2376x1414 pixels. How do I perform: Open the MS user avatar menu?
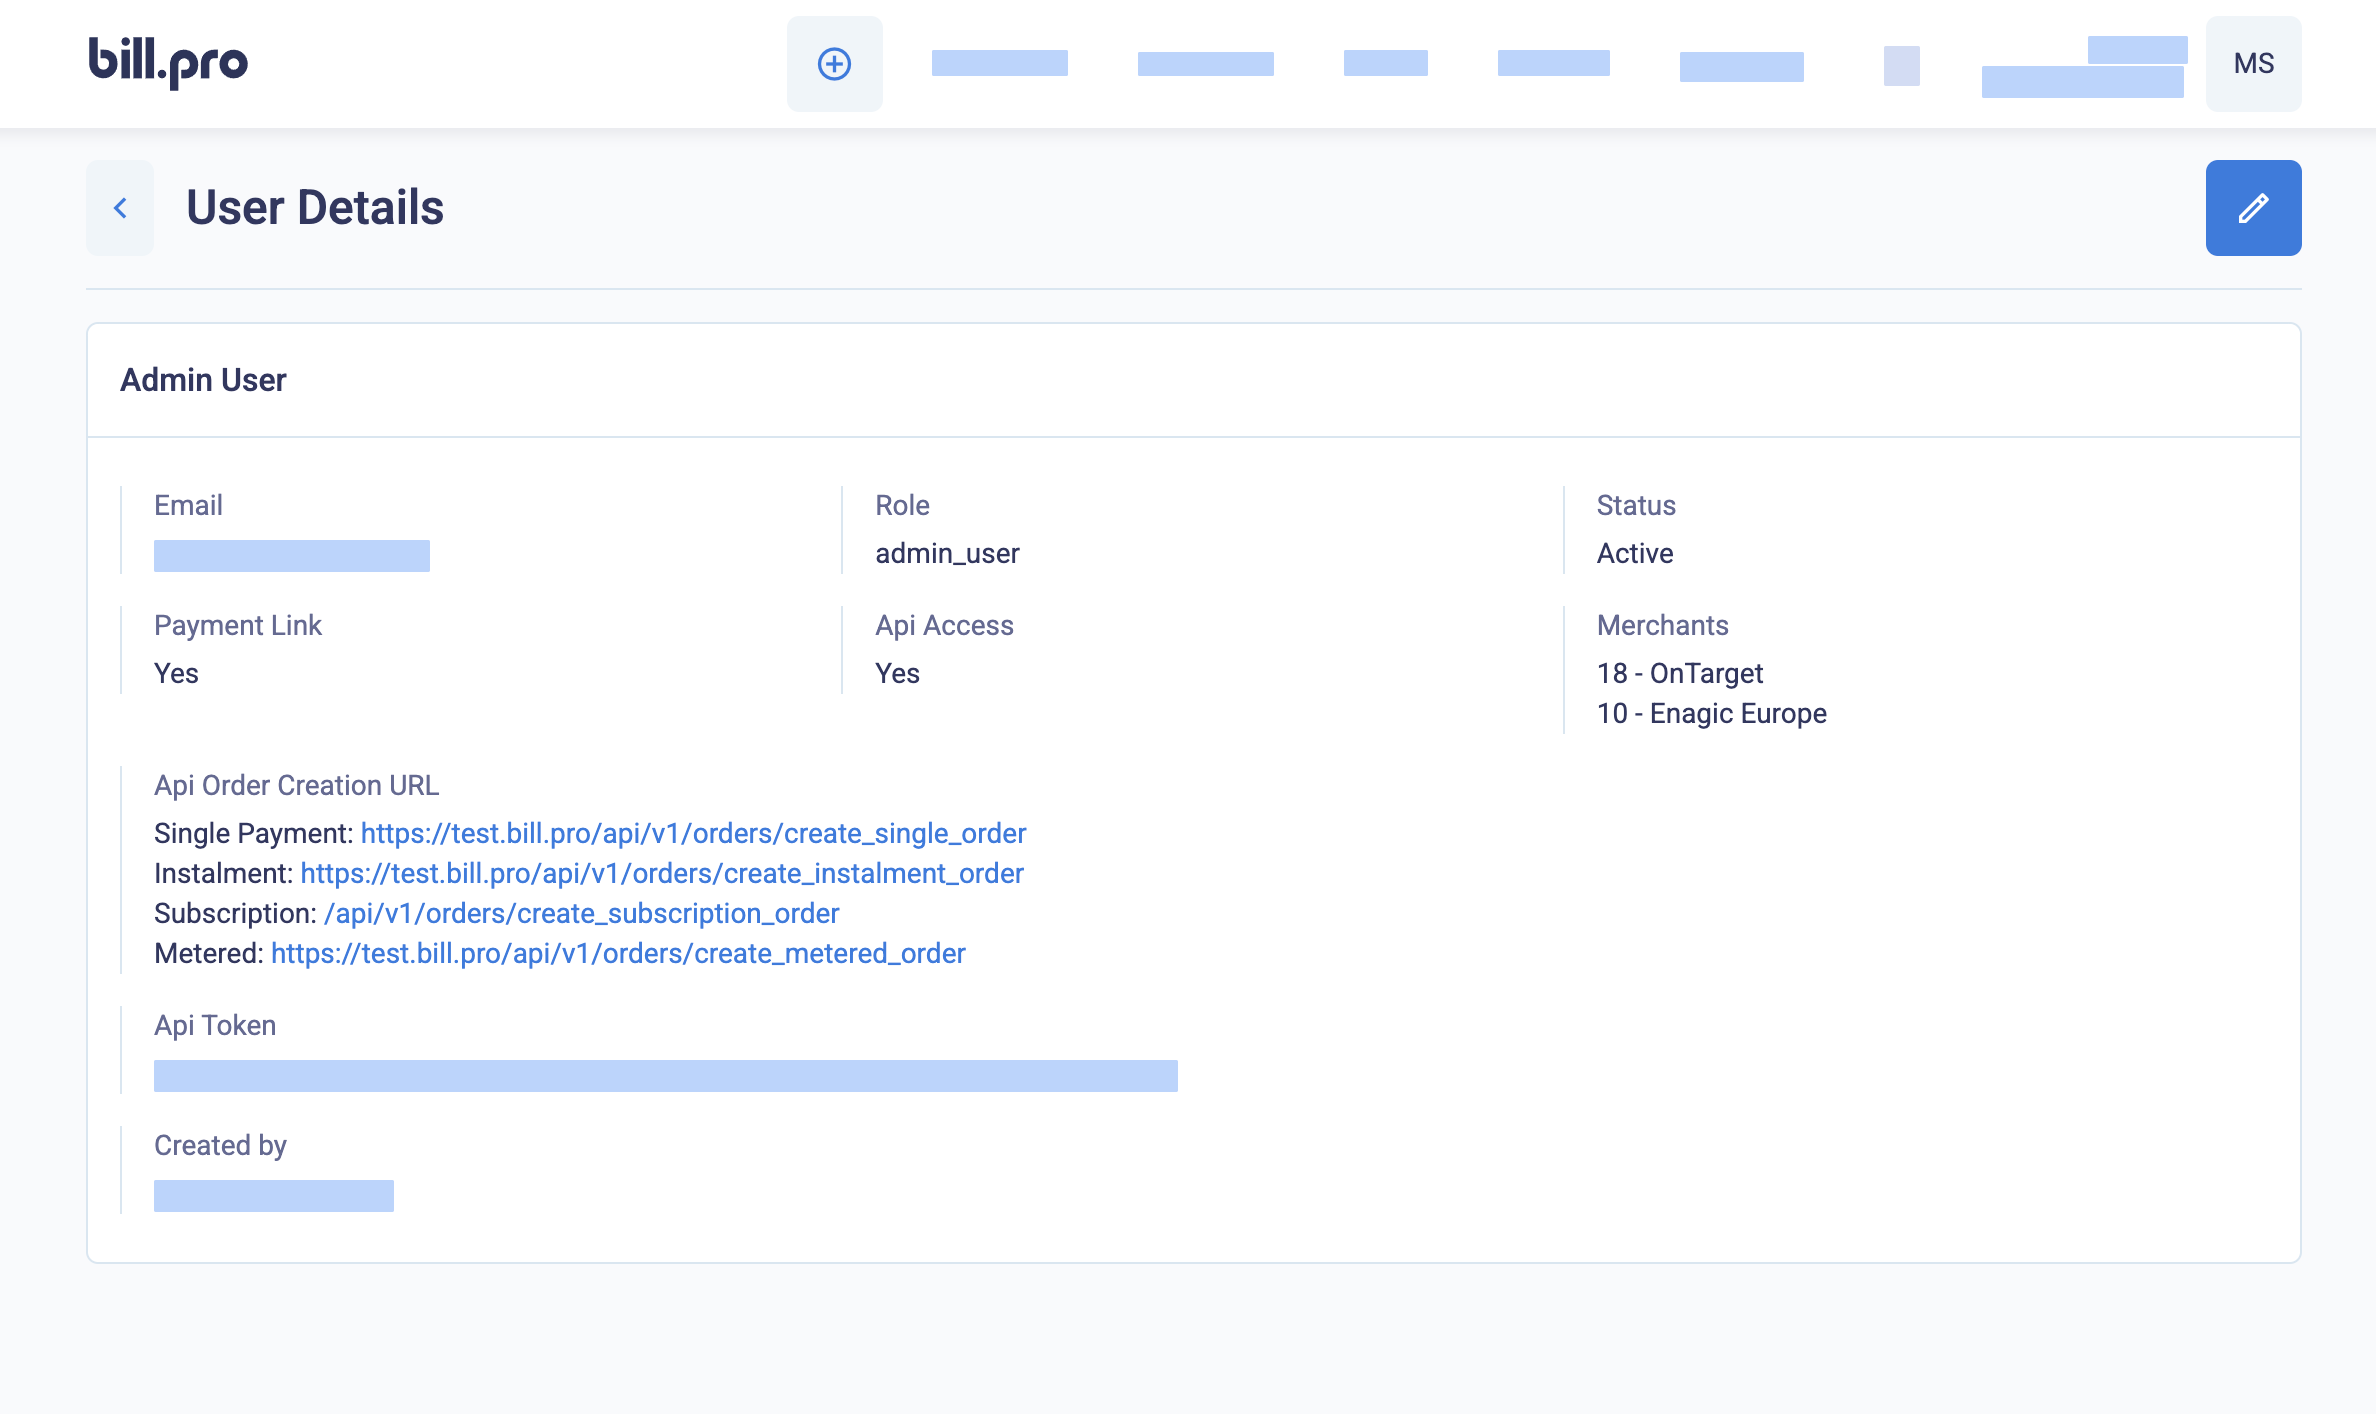point(2253,64)
